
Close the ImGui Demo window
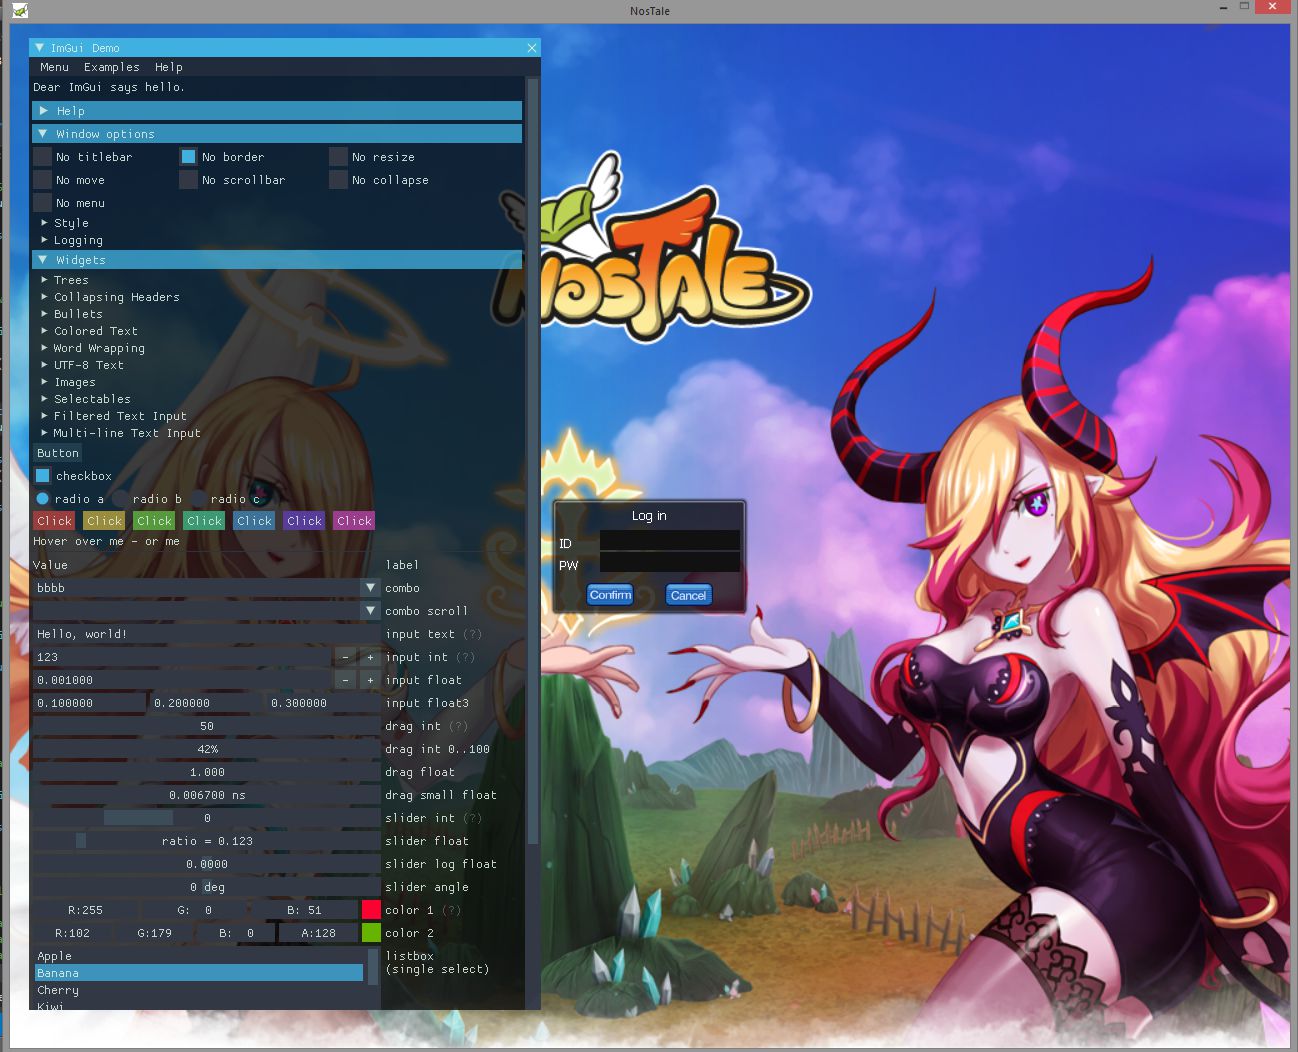532,48
